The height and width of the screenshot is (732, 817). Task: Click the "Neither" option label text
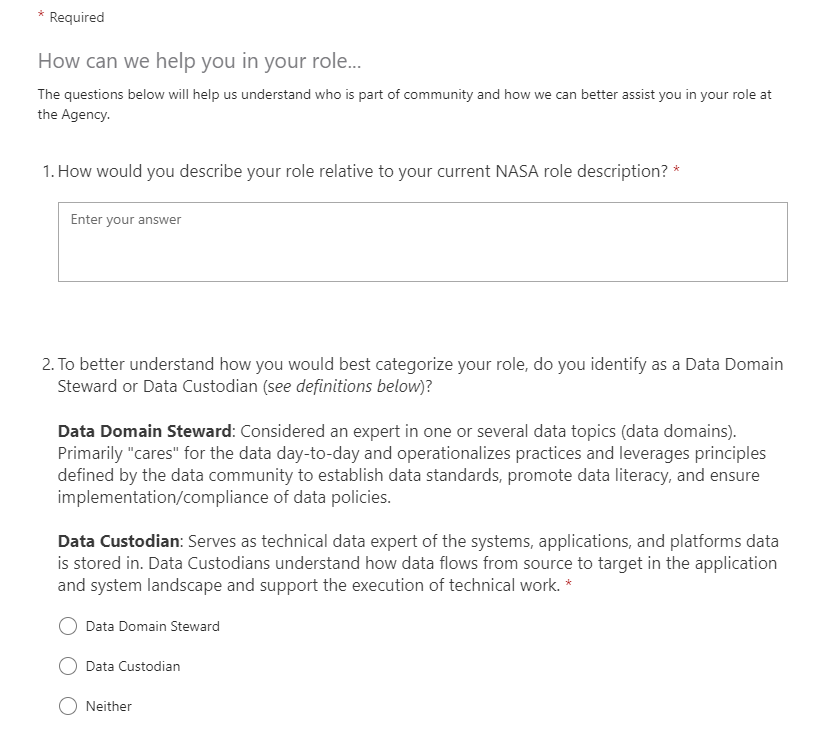pos(109,706)
